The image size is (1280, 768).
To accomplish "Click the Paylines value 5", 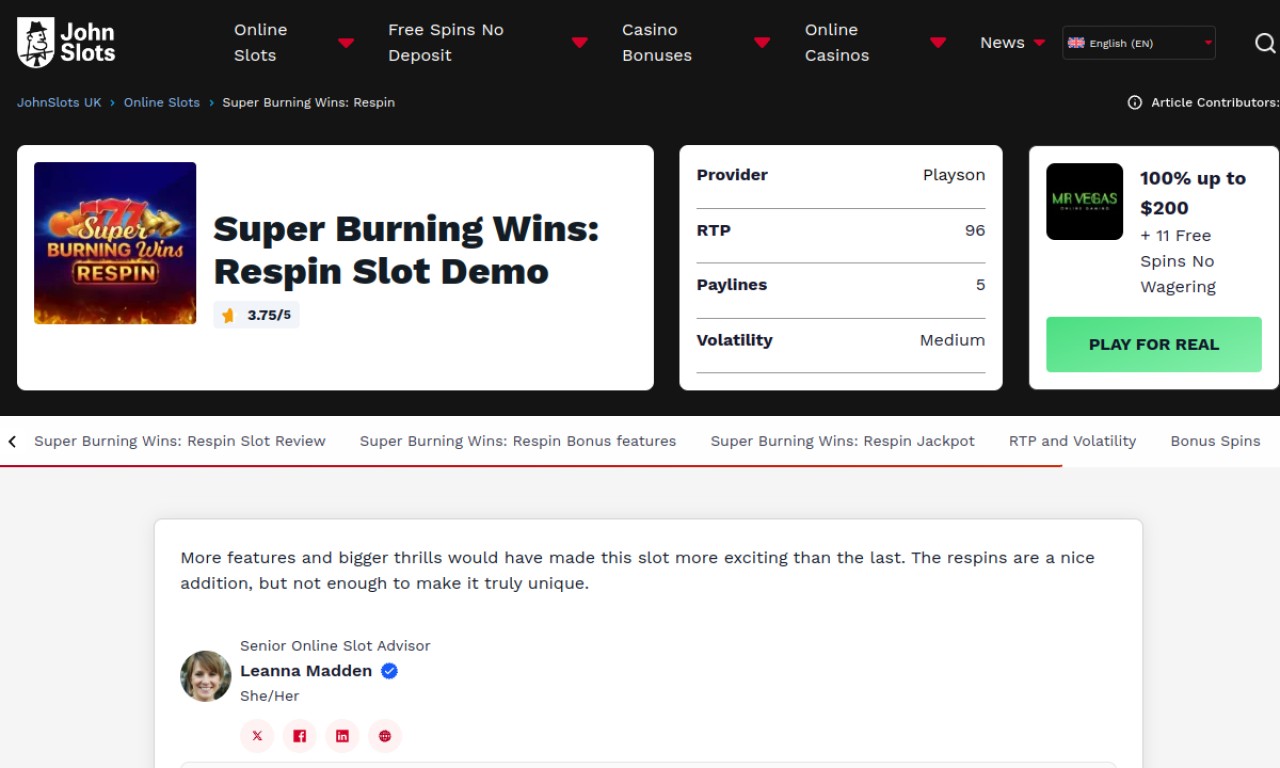I will click(x=980, y=285).
